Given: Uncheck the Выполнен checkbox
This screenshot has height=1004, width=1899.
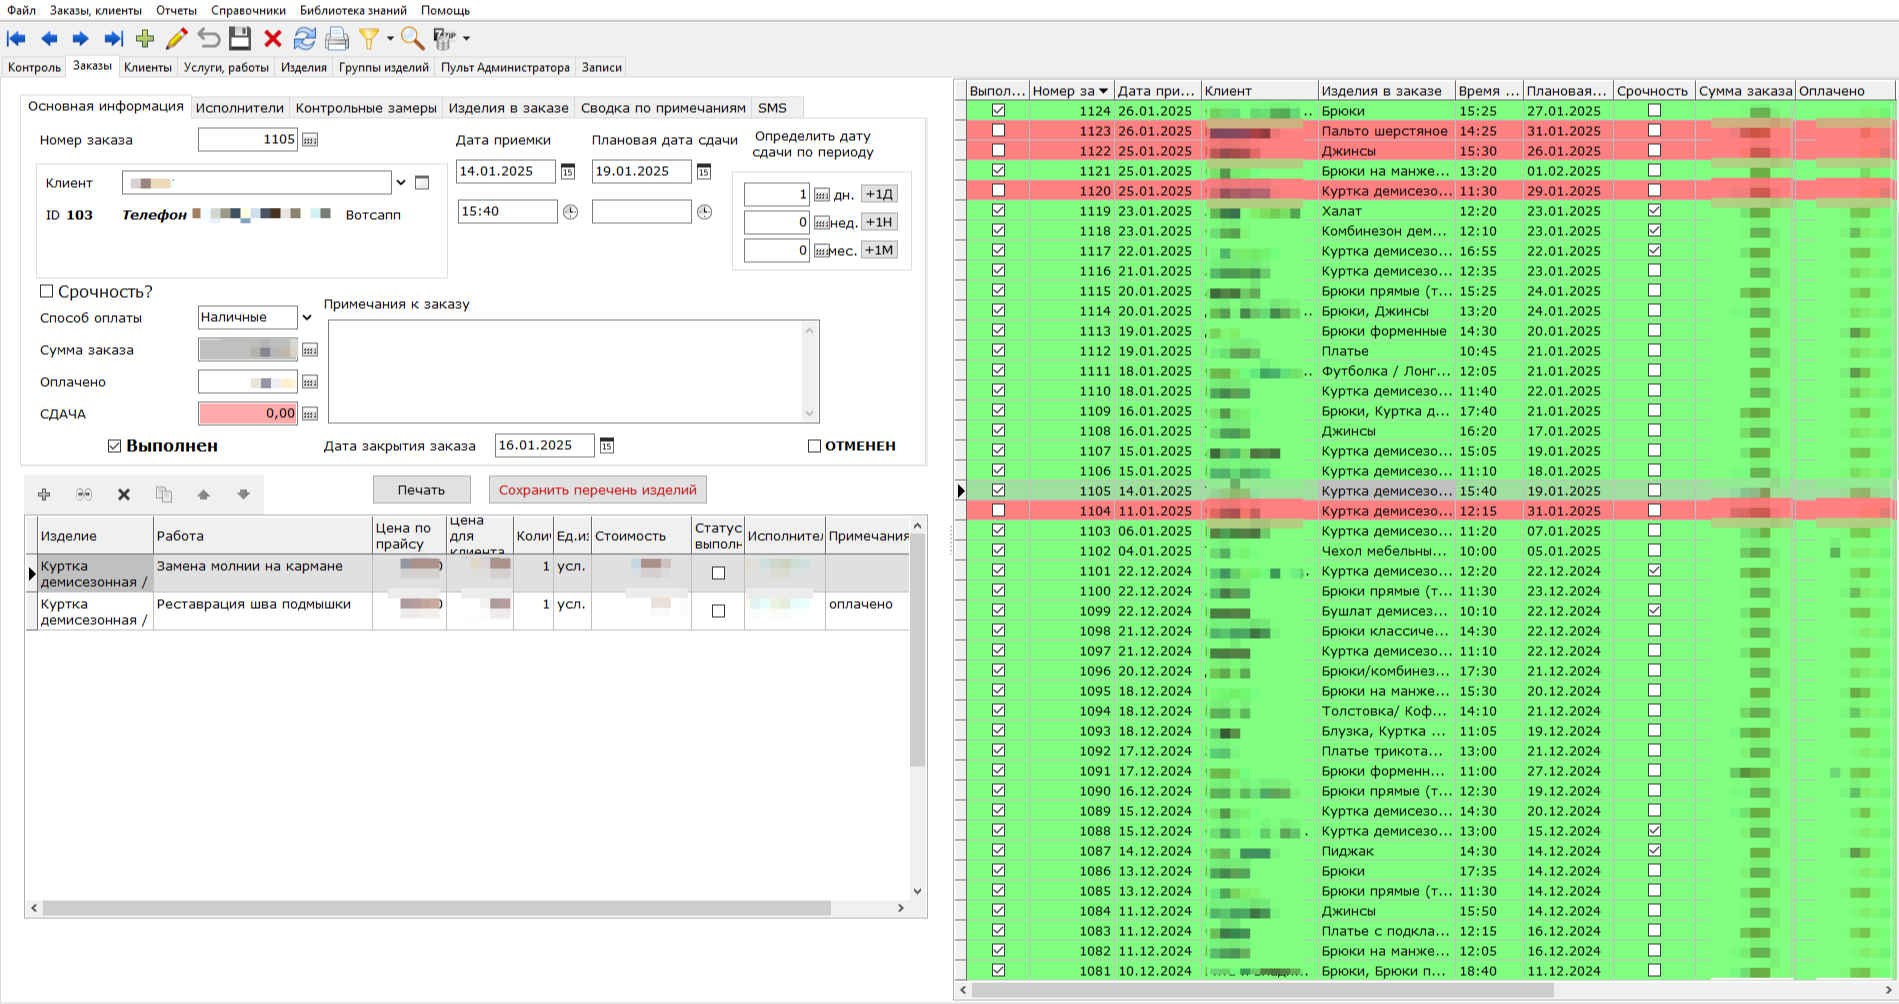Looking at the screenshot, I should [x=114, y=446].
